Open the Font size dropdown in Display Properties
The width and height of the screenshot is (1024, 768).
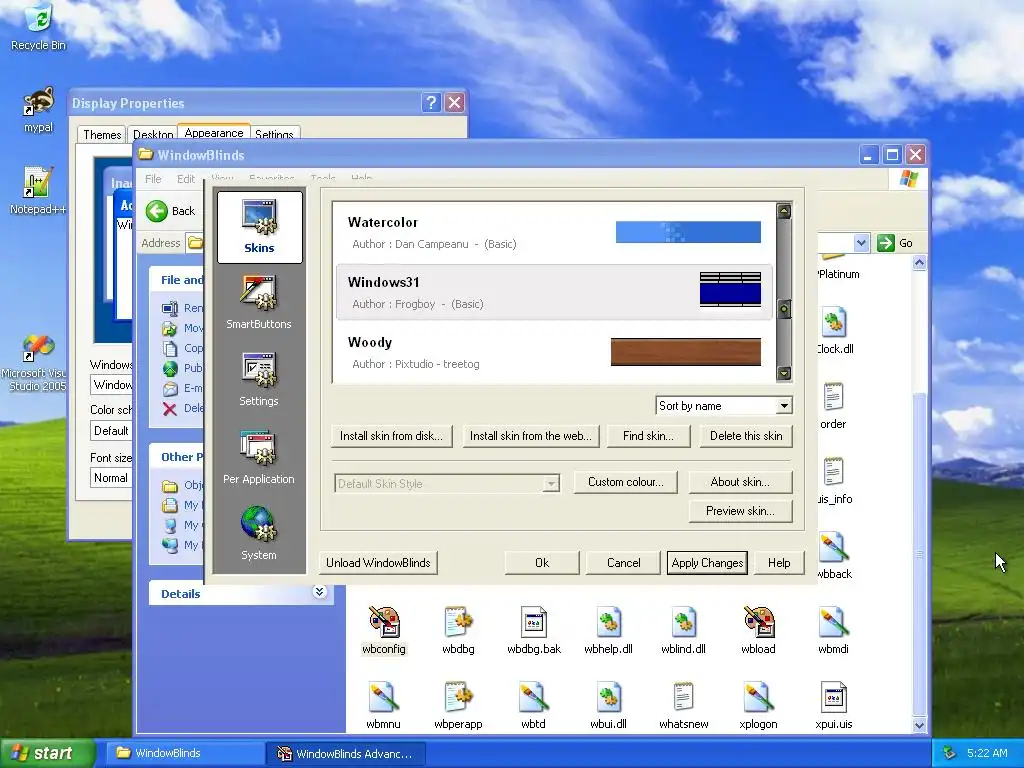click(112, 477)
